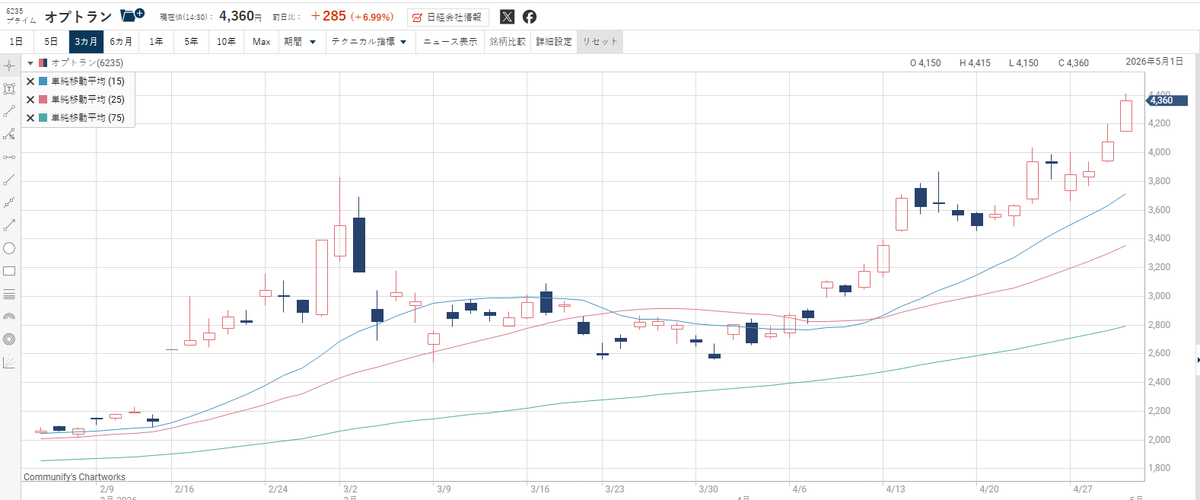Remove 単純移動平均 (15) indicator
Viewport: 1200px width, 500px height.
[x=30, y=82]
